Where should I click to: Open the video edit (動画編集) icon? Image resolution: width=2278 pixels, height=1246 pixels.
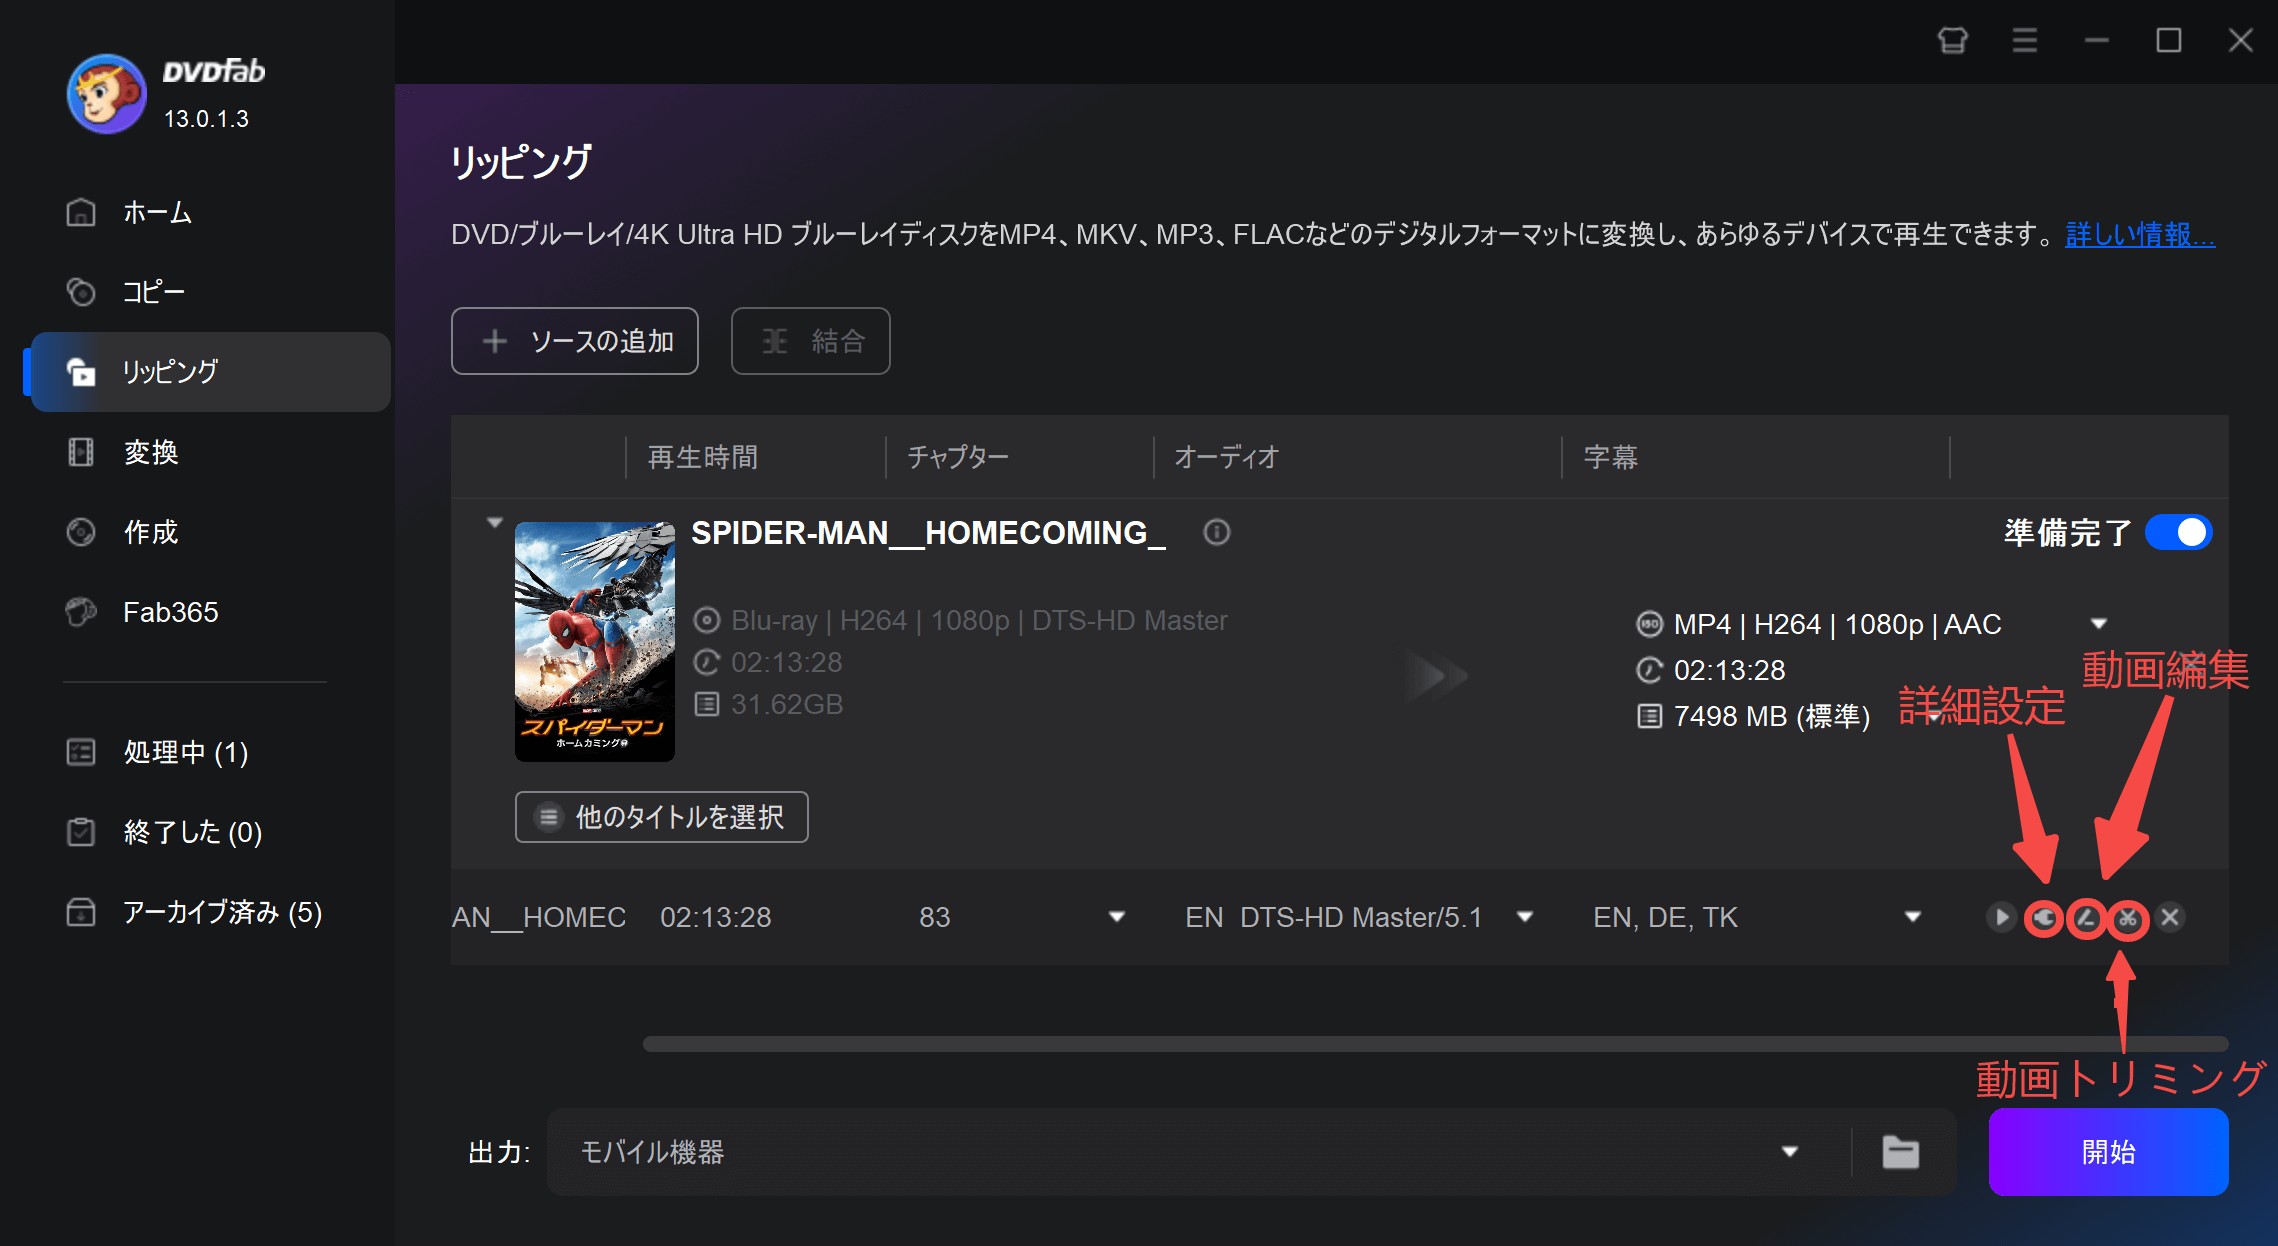(2086, 917)
